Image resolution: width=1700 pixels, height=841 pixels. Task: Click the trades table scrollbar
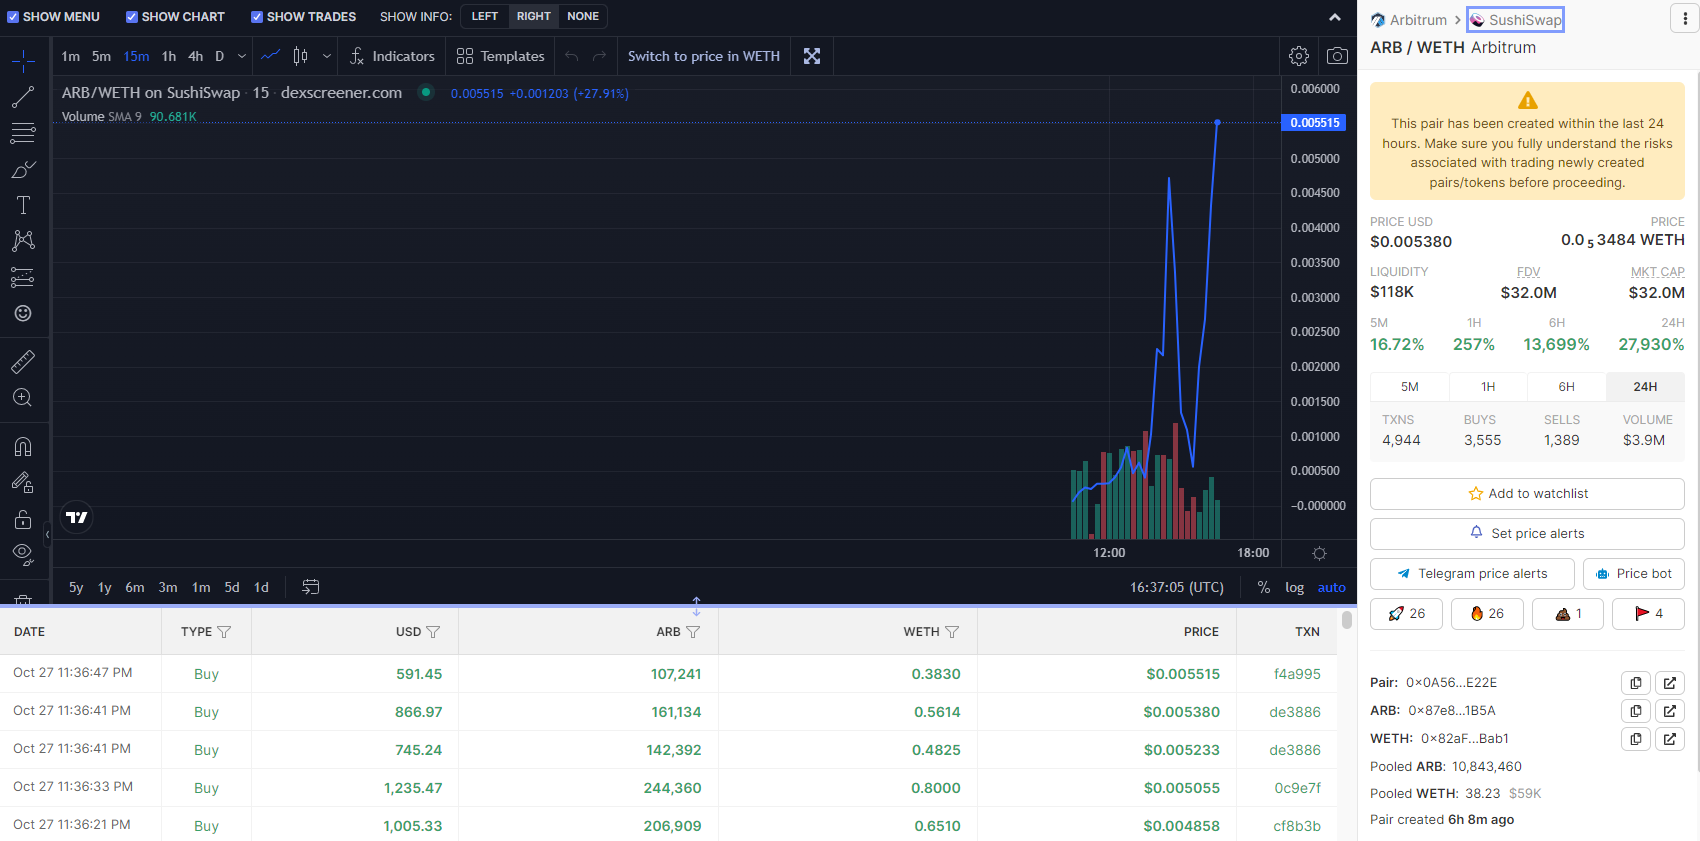1347,621
